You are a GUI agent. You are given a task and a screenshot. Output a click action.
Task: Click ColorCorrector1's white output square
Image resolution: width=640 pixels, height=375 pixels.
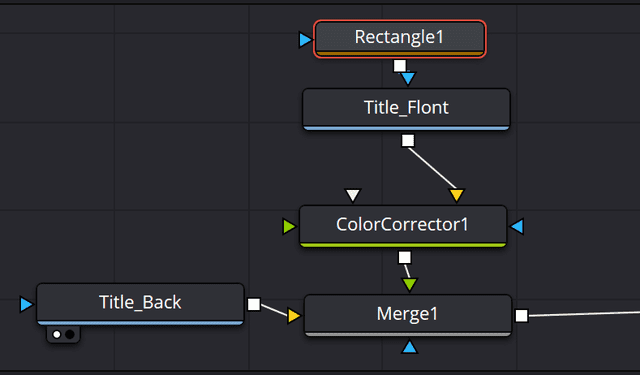click(404, 257)
